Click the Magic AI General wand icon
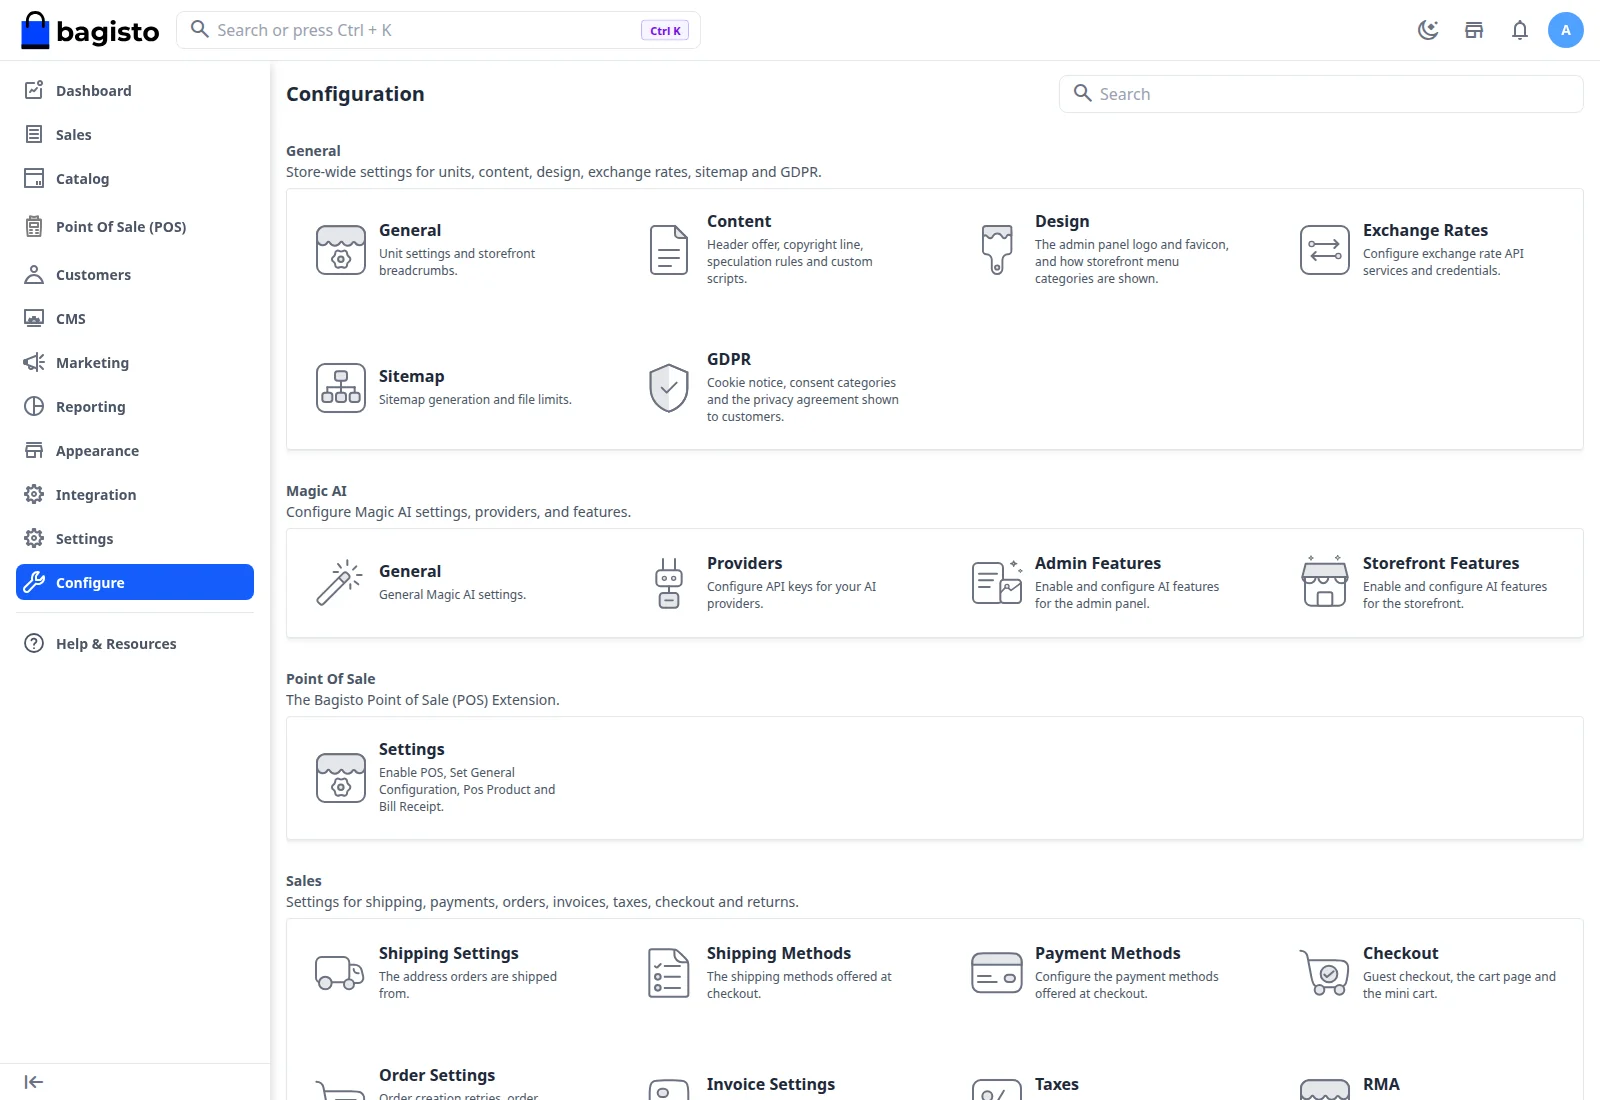Image resolution: width=1600 pixels, height=1100 pixels. coord(341,583)
